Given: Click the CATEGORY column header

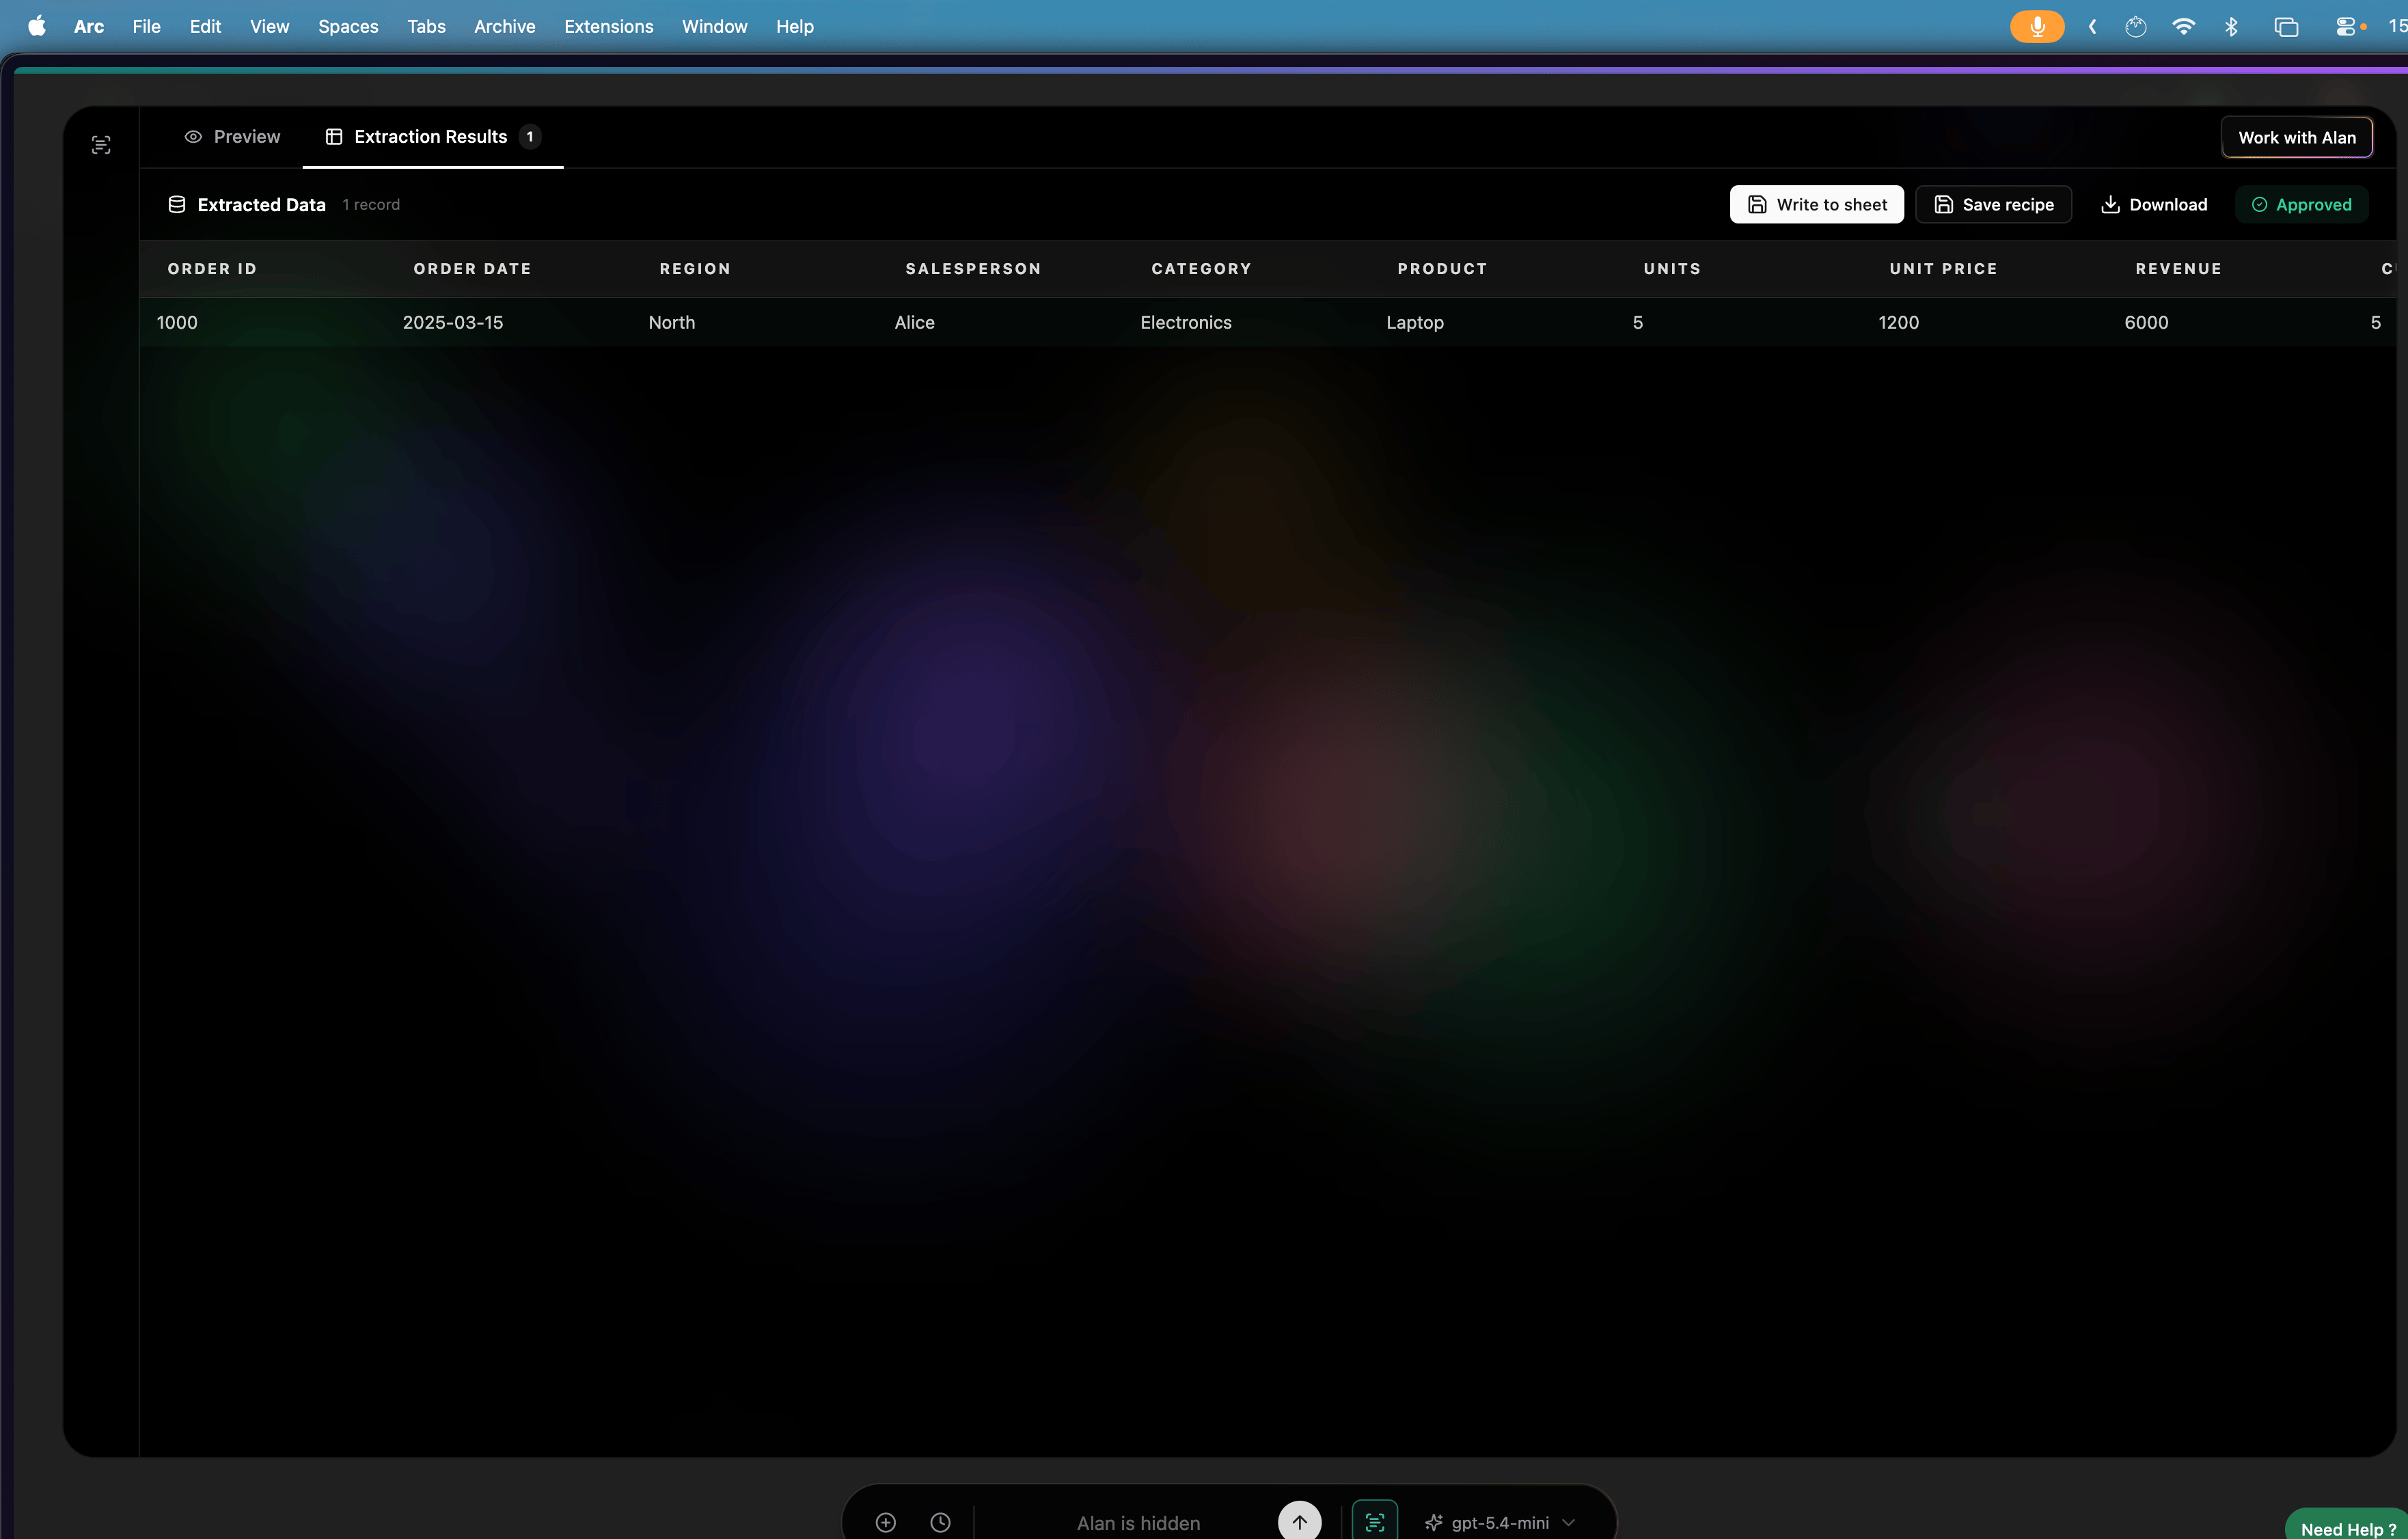Looking at the screenshot, I should 1201,269.
